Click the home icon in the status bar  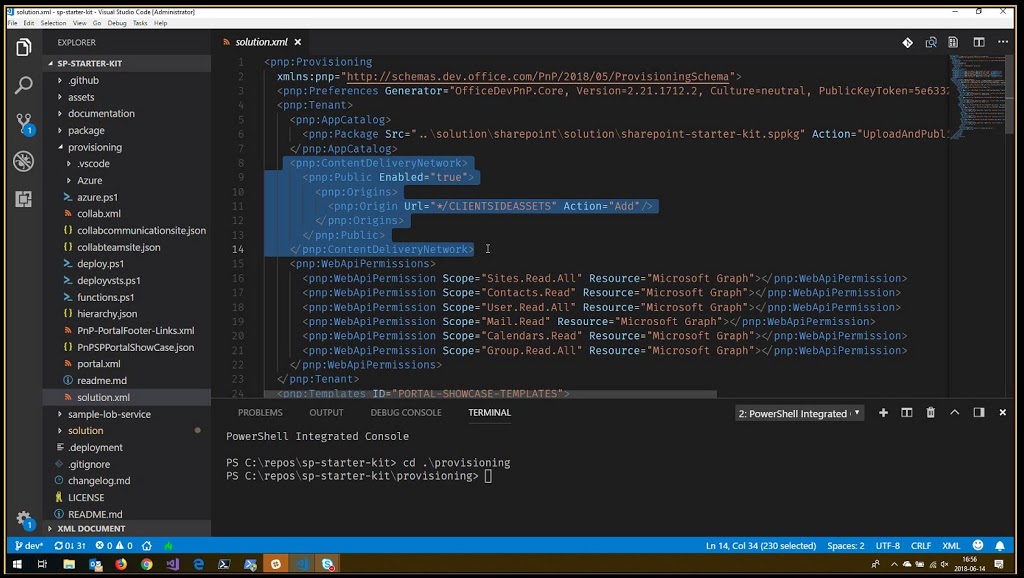(x=147, y=546)
